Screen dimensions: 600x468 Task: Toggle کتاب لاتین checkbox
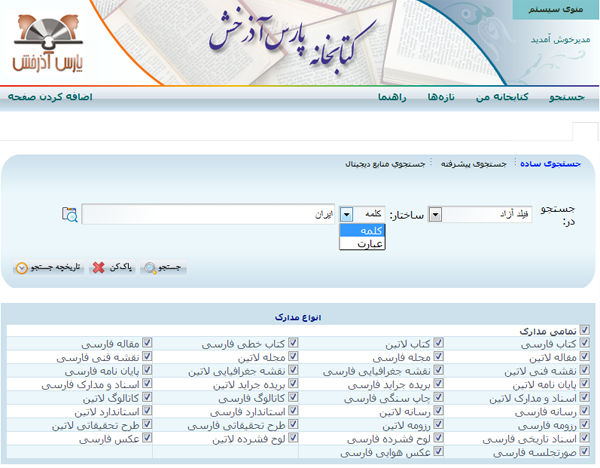coord(438,342)
